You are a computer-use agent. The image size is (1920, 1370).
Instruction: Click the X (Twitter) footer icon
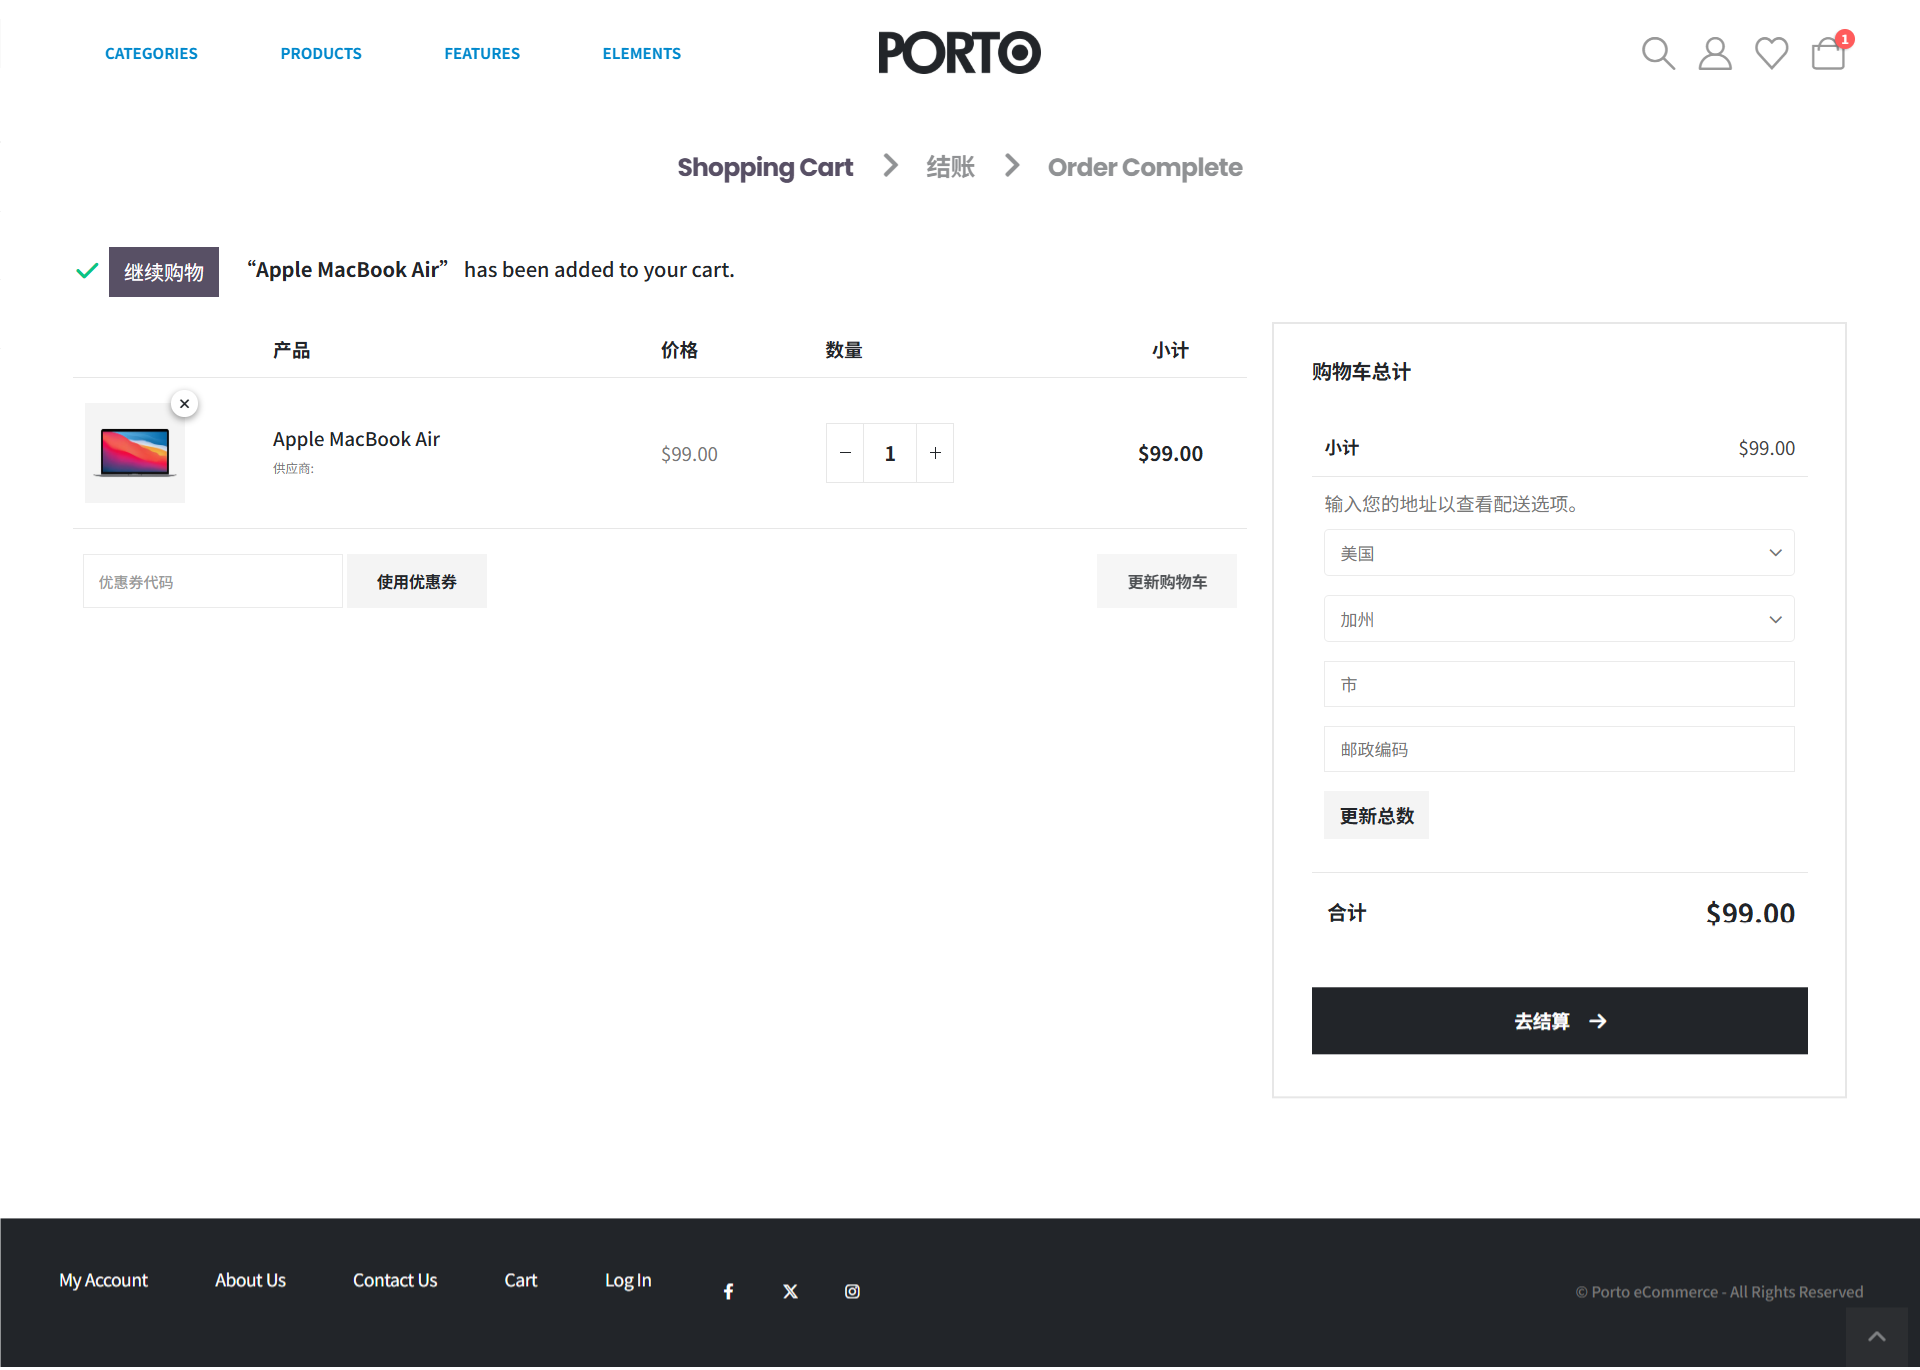[x=790, y=1291]
